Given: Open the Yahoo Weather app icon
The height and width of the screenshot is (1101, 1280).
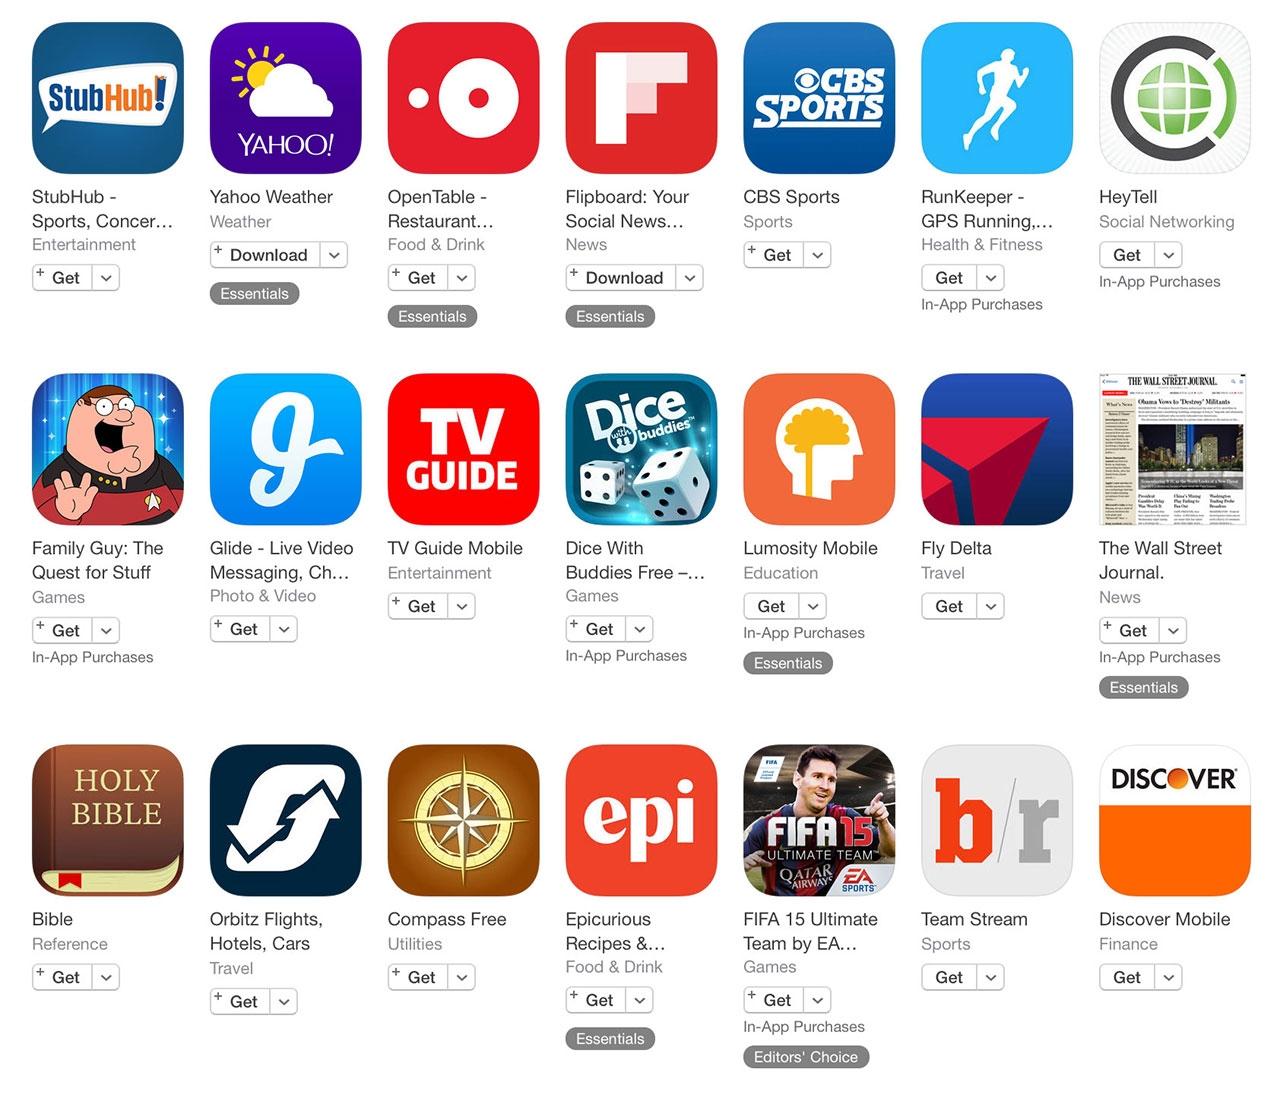Looking at the screenshot, I should (x=286, y=98).
